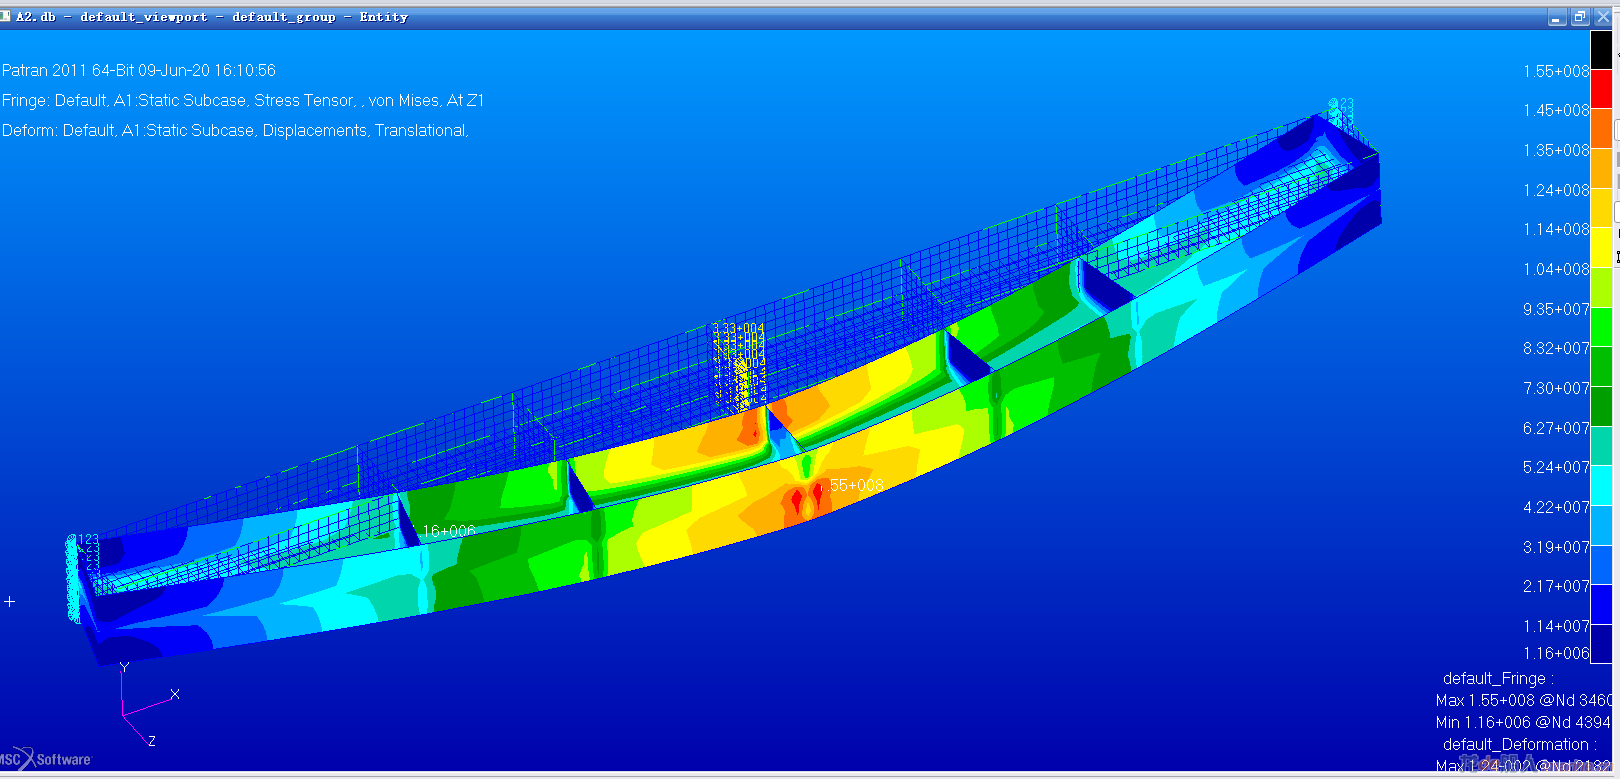Click the 3.19+007 legend value

click(x=1556, y=547)
